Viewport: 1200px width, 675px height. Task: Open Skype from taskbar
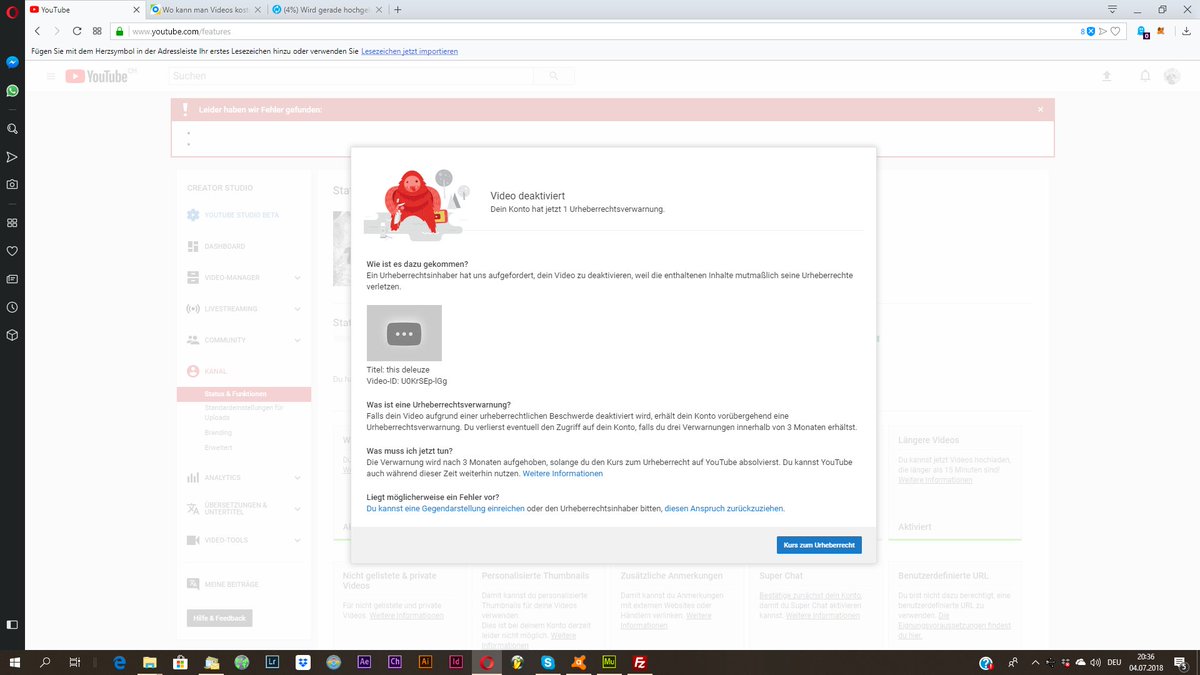(x=548, y=662)
